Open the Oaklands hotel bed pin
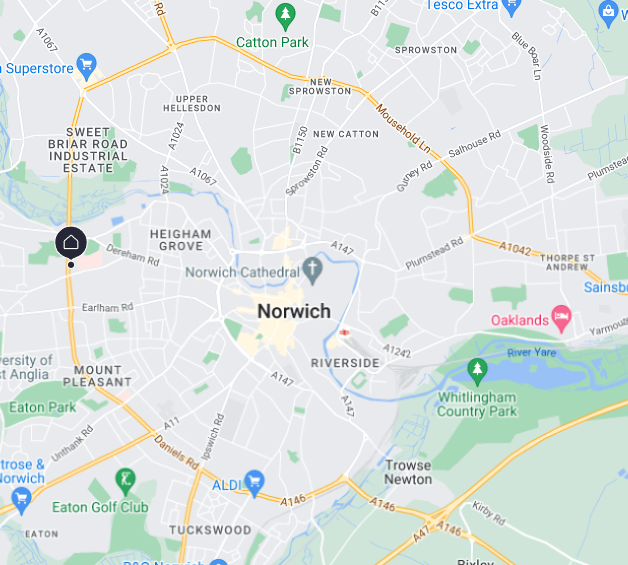The image size is (628, 565). pyautogui.click(x=561, y=319)
